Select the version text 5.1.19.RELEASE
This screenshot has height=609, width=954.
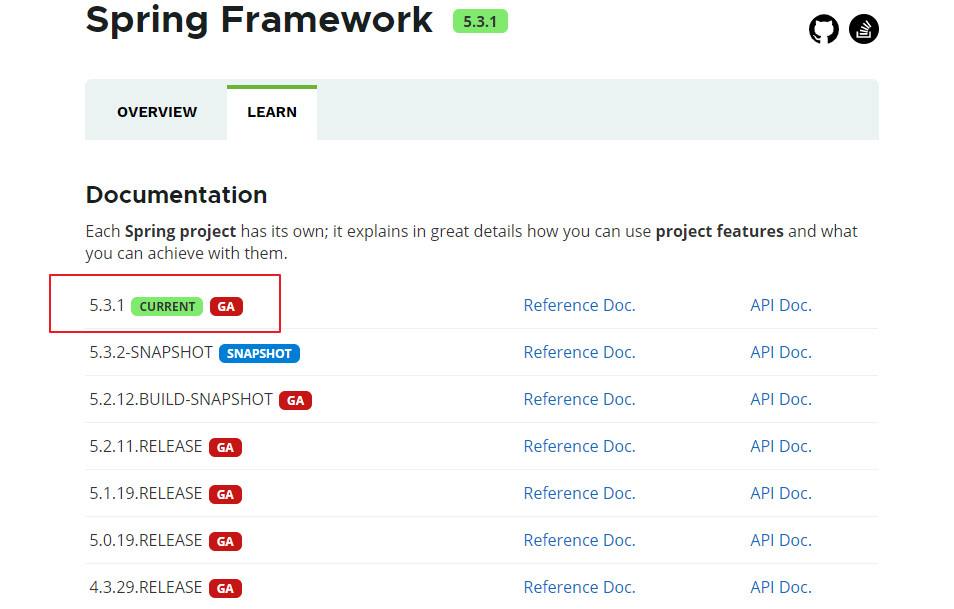point(145,493)
